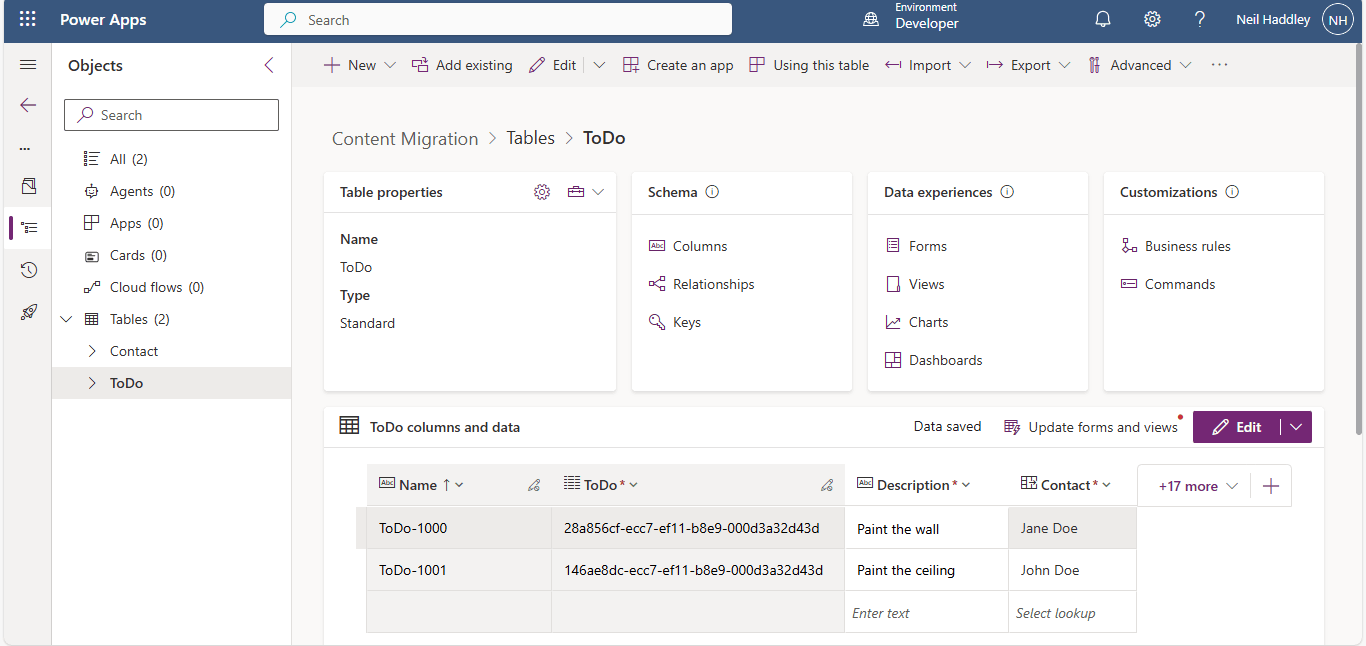Open the app launcher waffle icon
This screenshot has height=646, width=1366.
pos(27,20)
